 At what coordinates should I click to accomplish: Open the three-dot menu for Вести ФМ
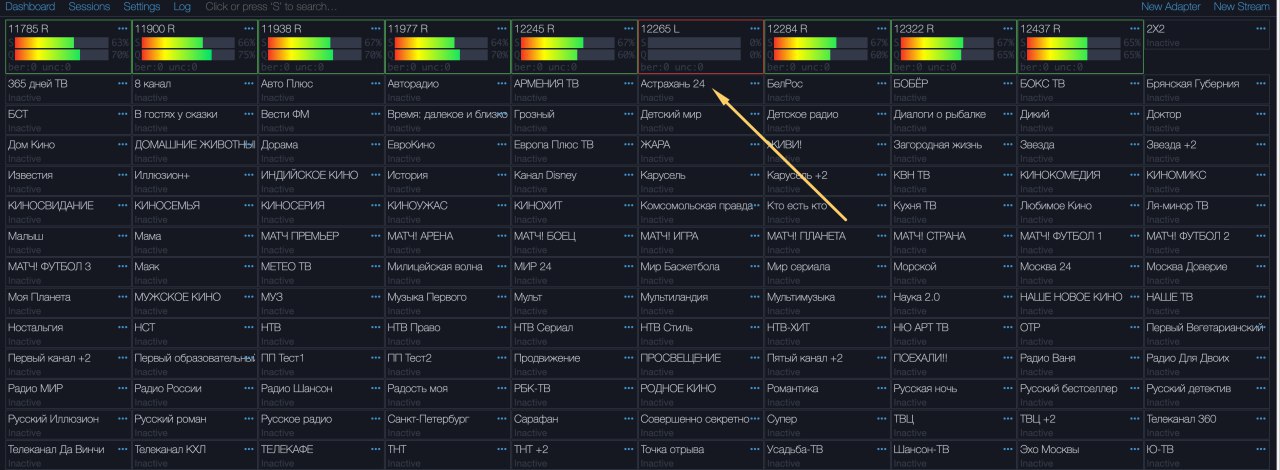click(375, 114)
